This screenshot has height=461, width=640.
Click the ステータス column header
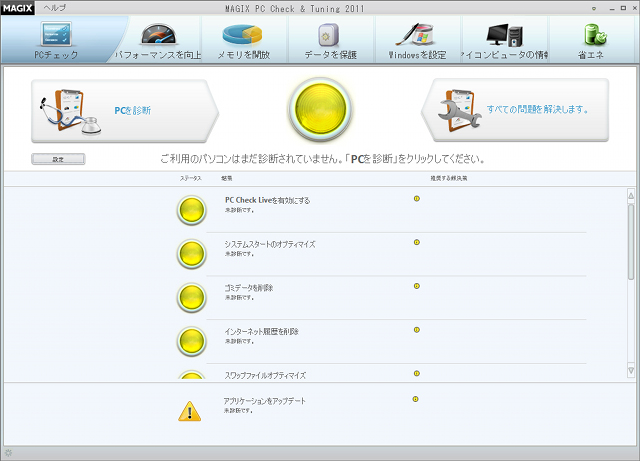click(x=191, y=178)
